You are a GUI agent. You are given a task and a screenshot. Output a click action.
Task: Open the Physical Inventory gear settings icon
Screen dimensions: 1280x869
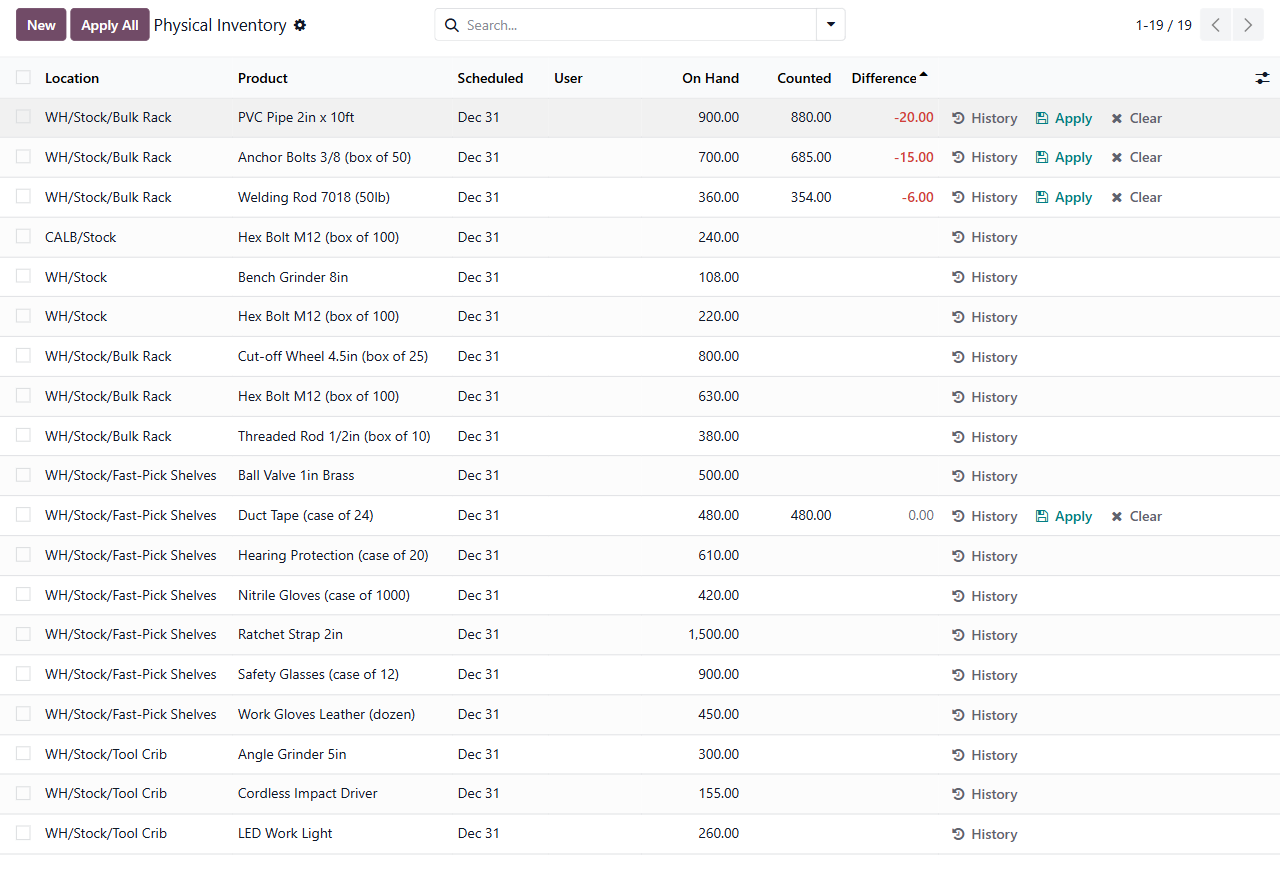click(x=300, y=25)
